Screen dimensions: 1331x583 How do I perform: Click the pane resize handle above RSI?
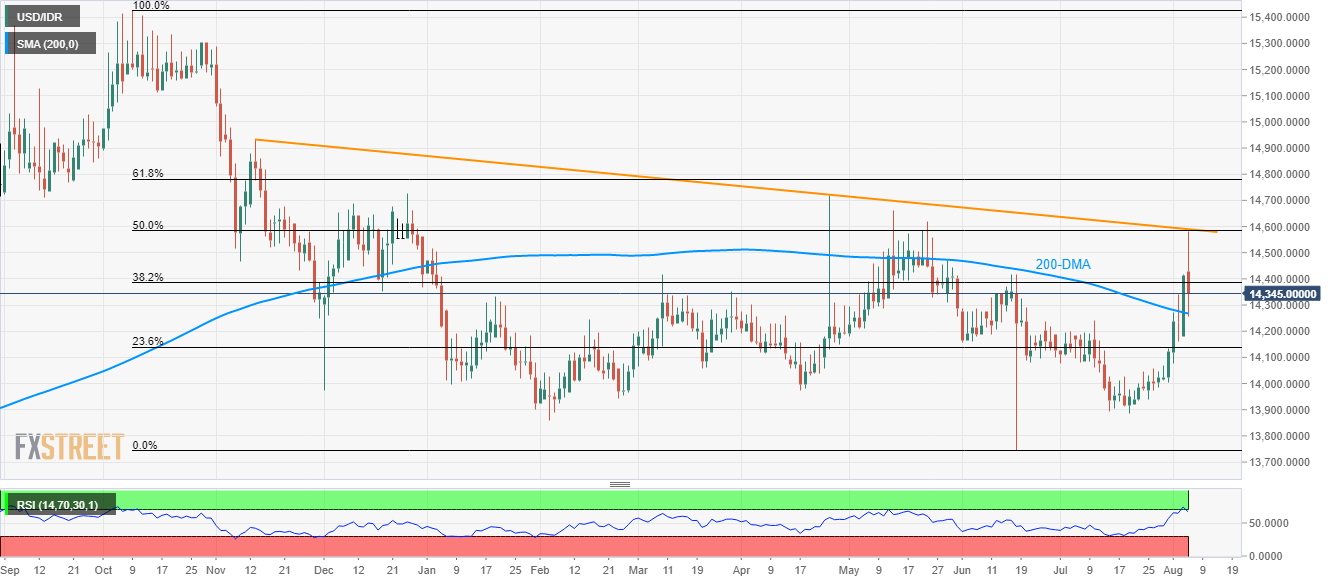[x=620, y=485]
